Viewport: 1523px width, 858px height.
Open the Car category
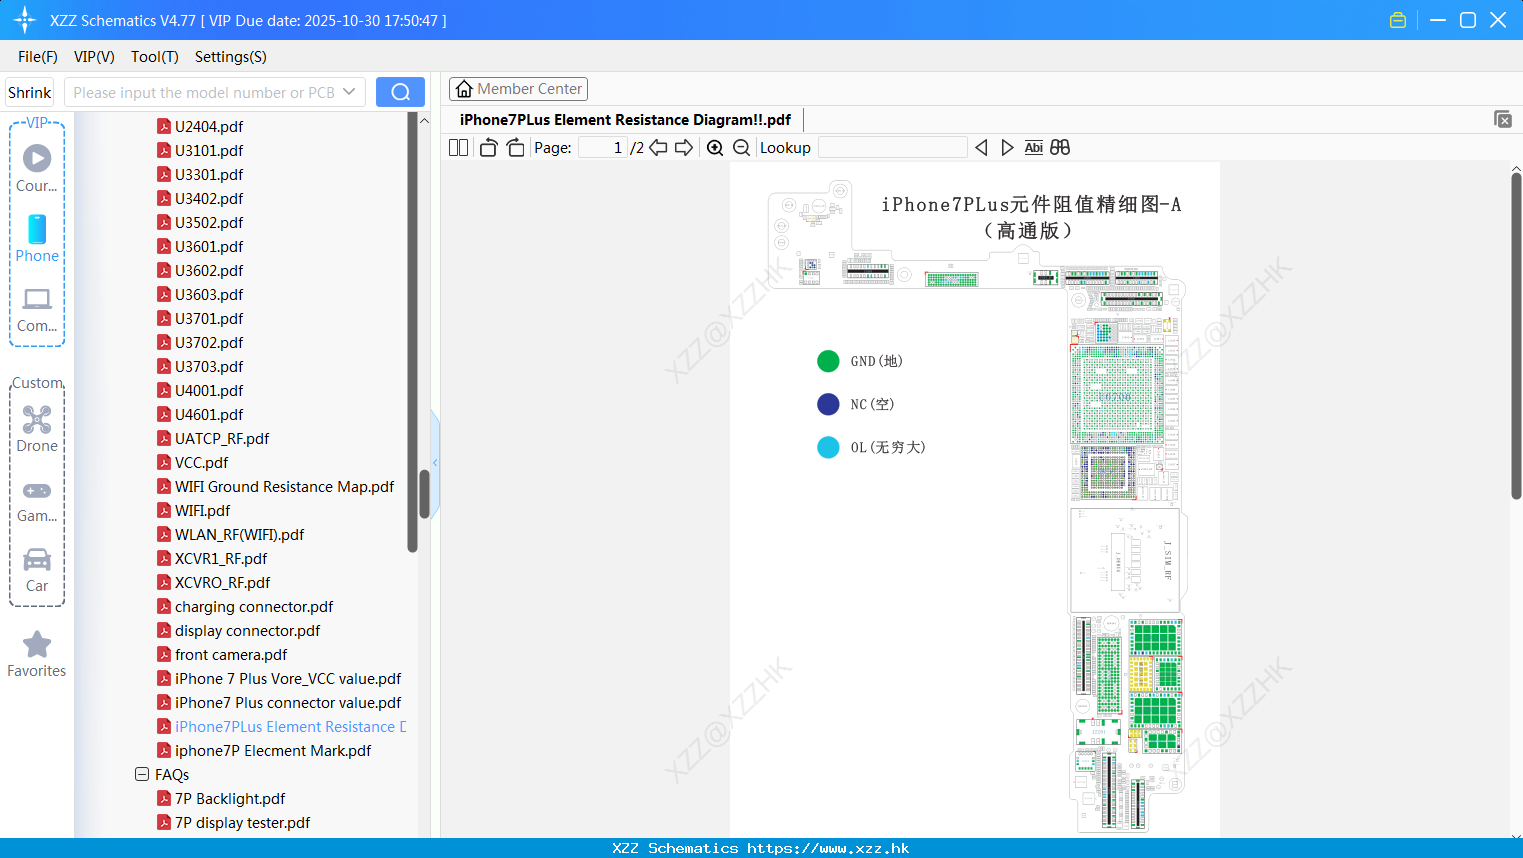click(x=37, y=570)
